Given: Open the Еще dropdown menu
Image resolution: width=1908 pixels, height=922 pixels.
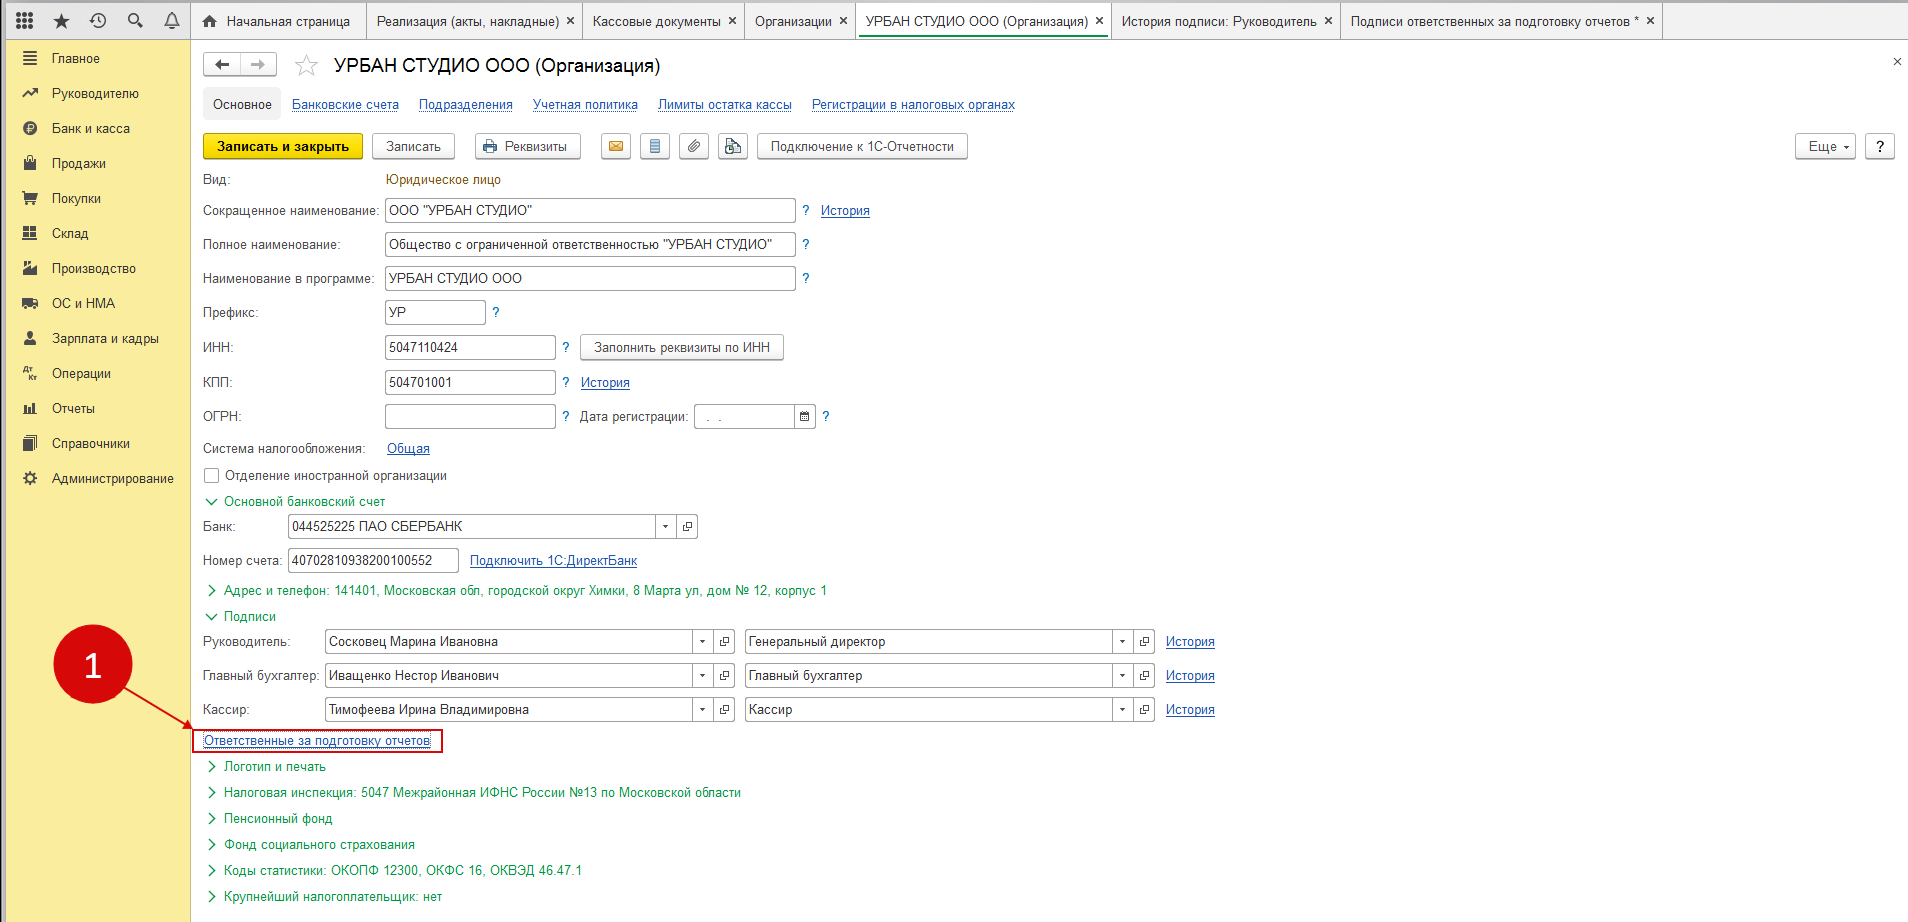Looking at the screenshot, I should pyautogui.click(x=1825, y=146).
